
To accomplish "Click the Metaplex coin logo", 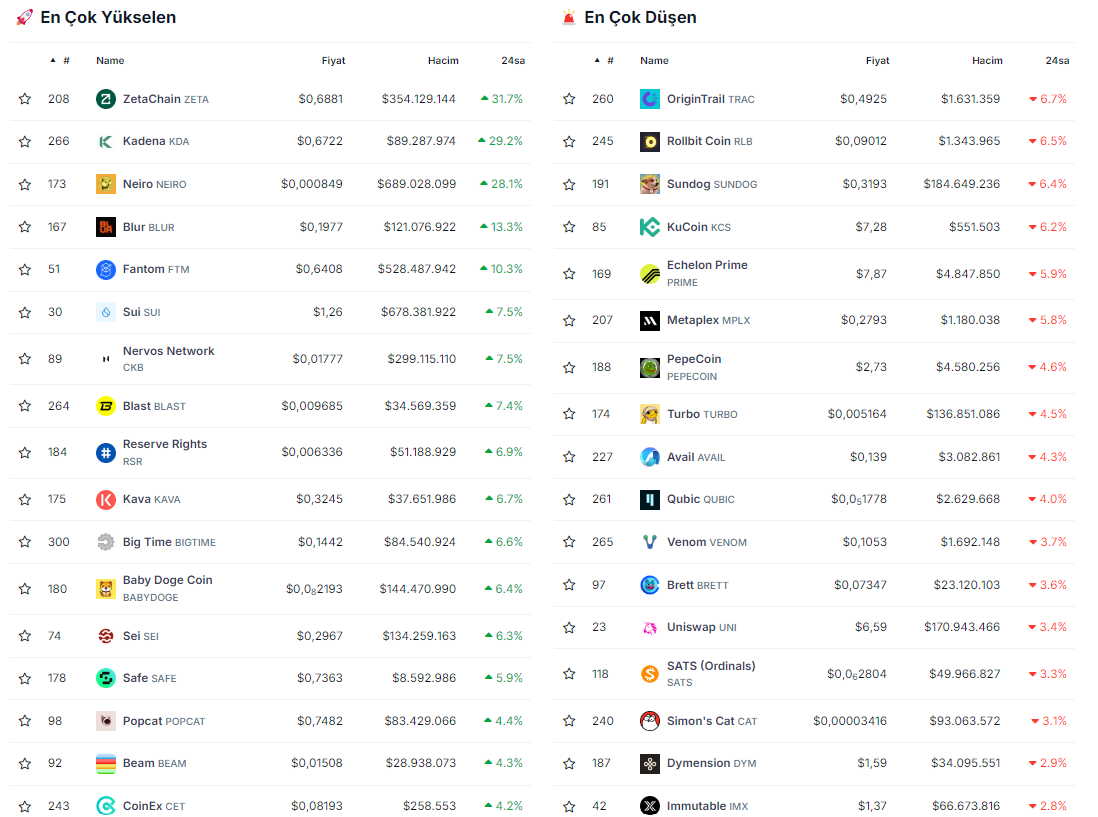I will click(x=649, y=321).
